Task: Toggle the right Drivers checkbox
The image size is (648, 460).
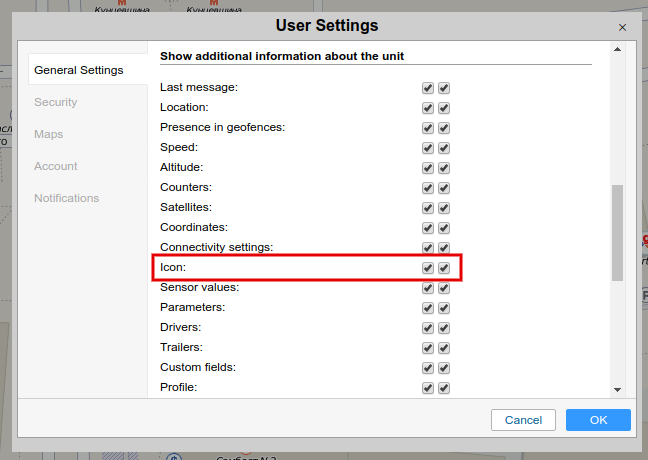Action: click(444, 328)
